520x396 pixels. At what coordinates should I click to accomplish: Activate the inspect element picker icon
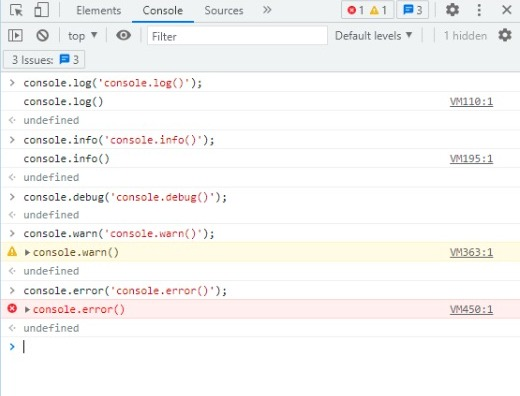[16, 10]
